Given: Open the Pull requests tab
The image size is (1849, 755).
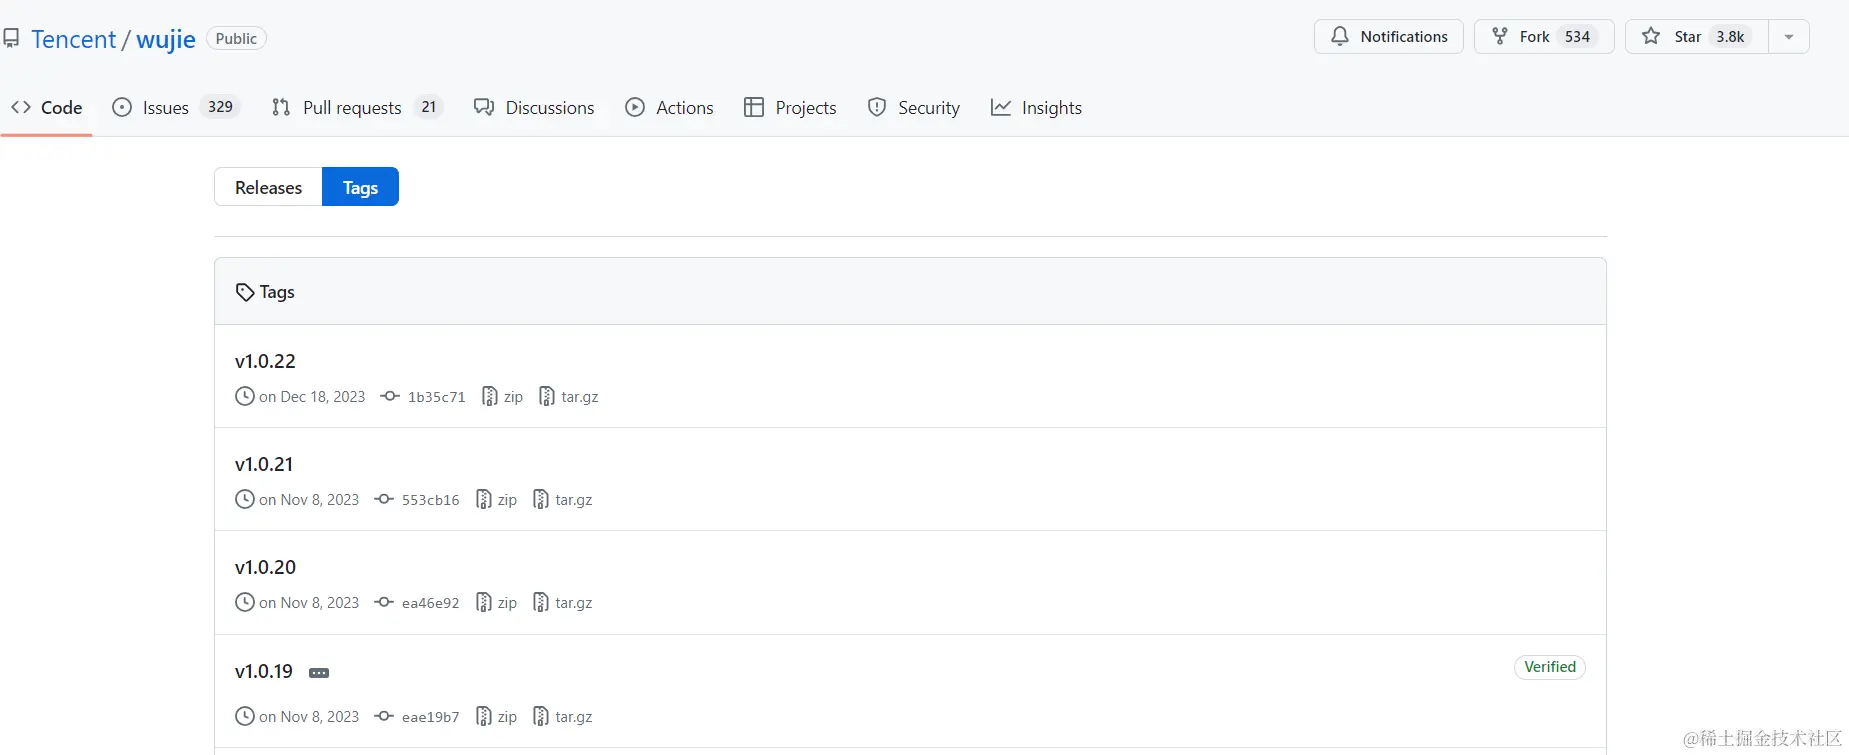Looking at the screenshot, I should (x=357, y=107).
